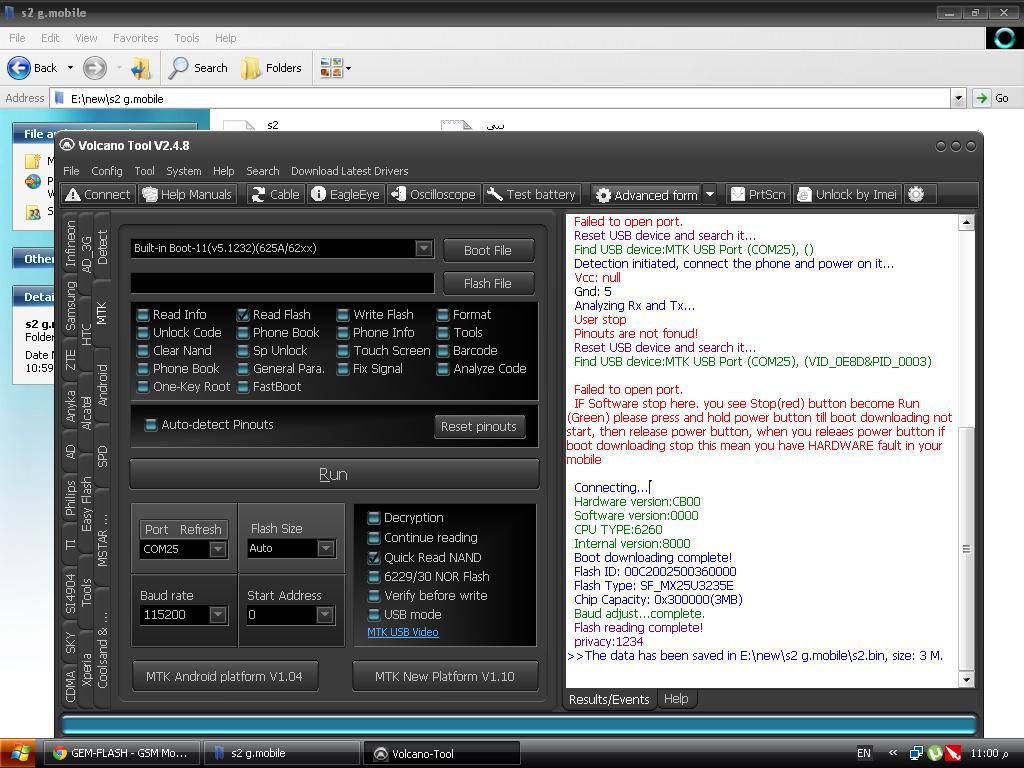Expand hidden tray icons chevron

pyautogui.click(x=893, y=753)
